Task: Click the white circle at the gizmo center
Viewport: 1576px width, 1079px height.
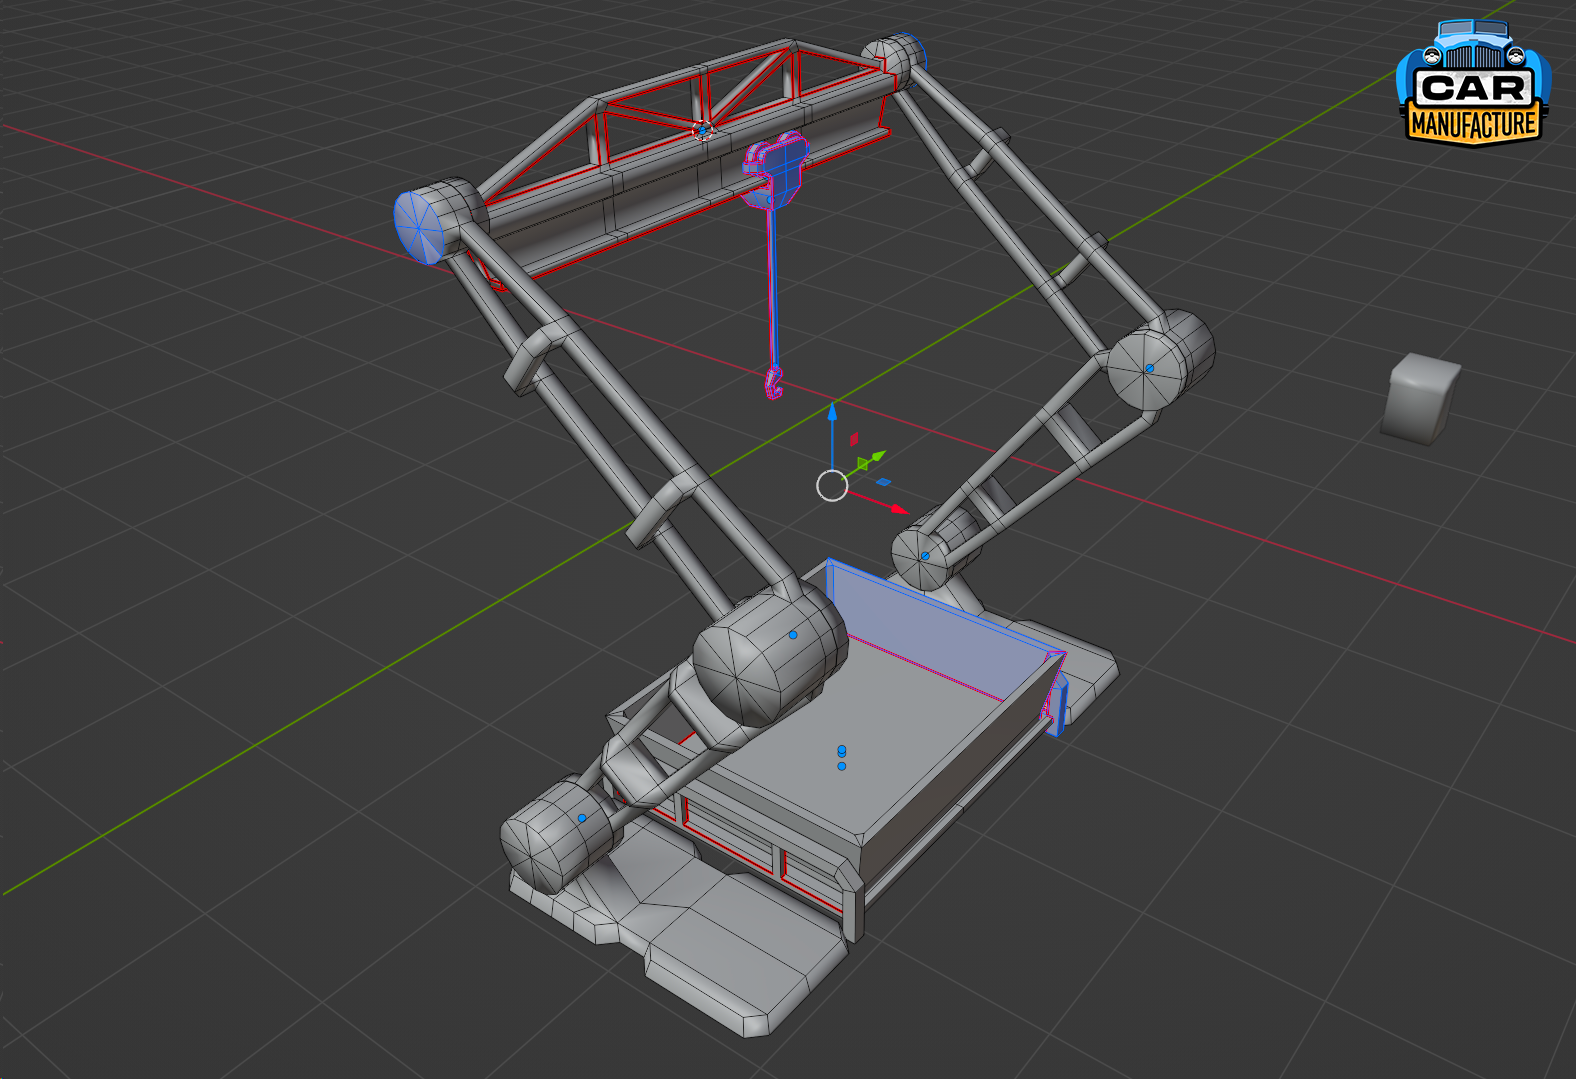Action: click(832, 486)
